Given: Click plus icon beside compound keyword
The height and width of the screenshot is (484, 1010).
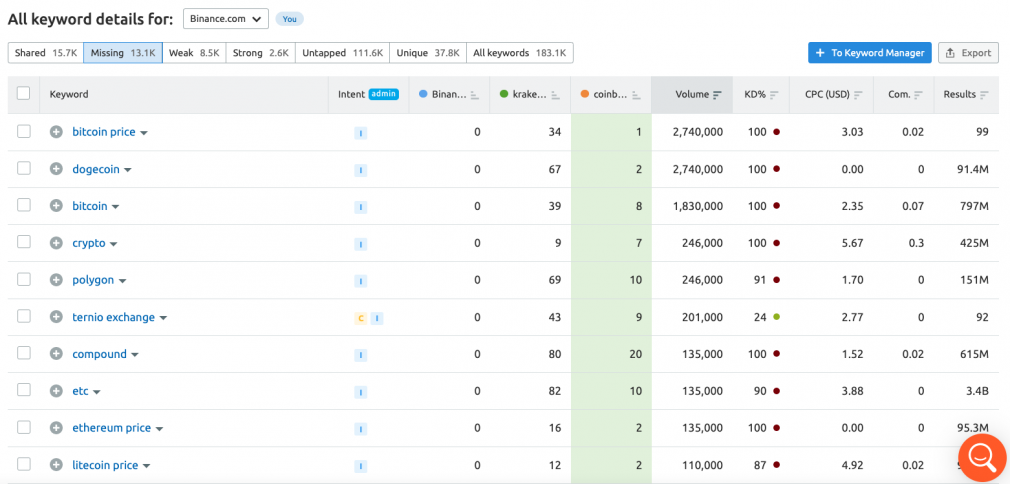Looking at the screenshot, I should tap(57, 354).
